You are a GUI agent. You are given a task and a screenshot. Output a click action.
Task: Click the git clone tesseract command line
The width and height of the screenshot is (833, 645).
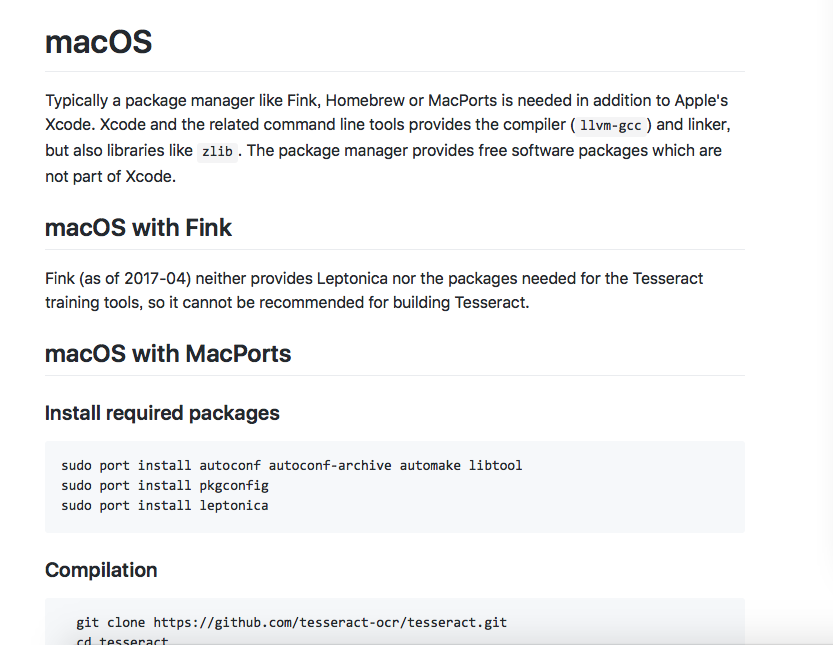(292, 623)
